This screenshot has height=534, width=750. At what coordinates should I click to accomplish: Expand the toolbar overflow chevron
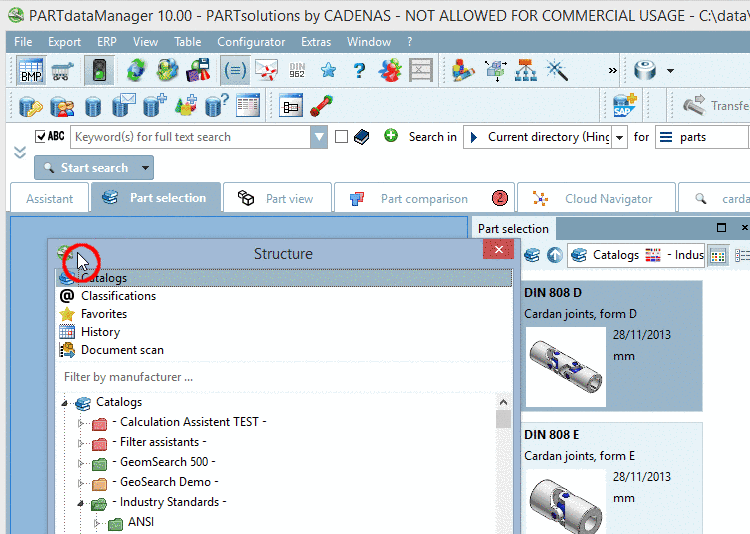[x=612, y=71]
